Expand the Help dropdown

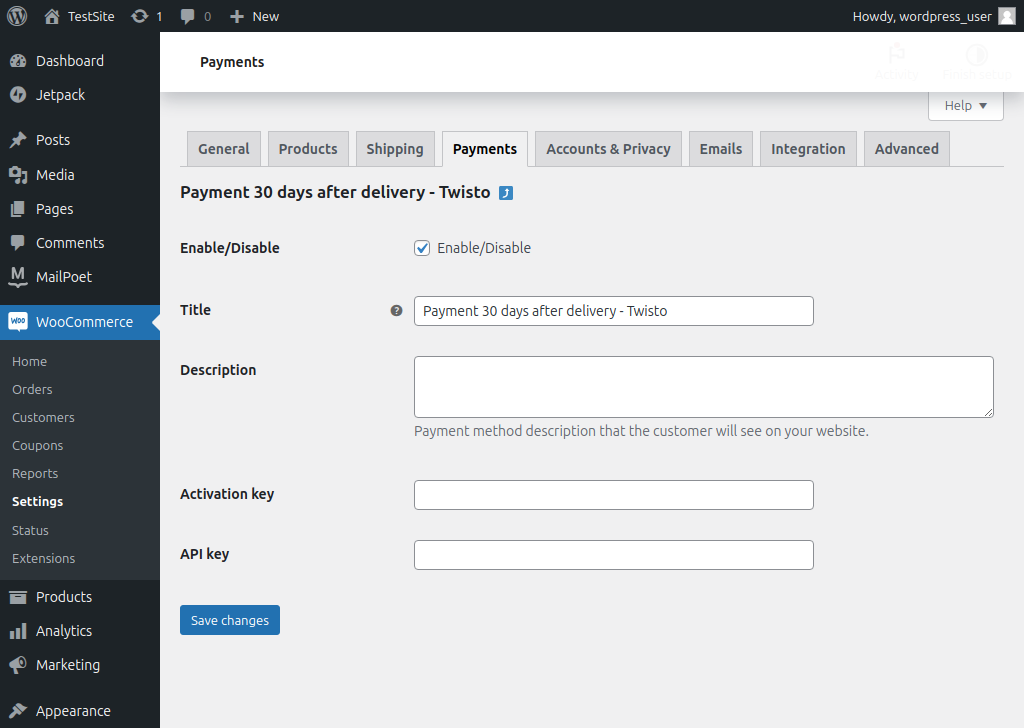coord(964,104)
